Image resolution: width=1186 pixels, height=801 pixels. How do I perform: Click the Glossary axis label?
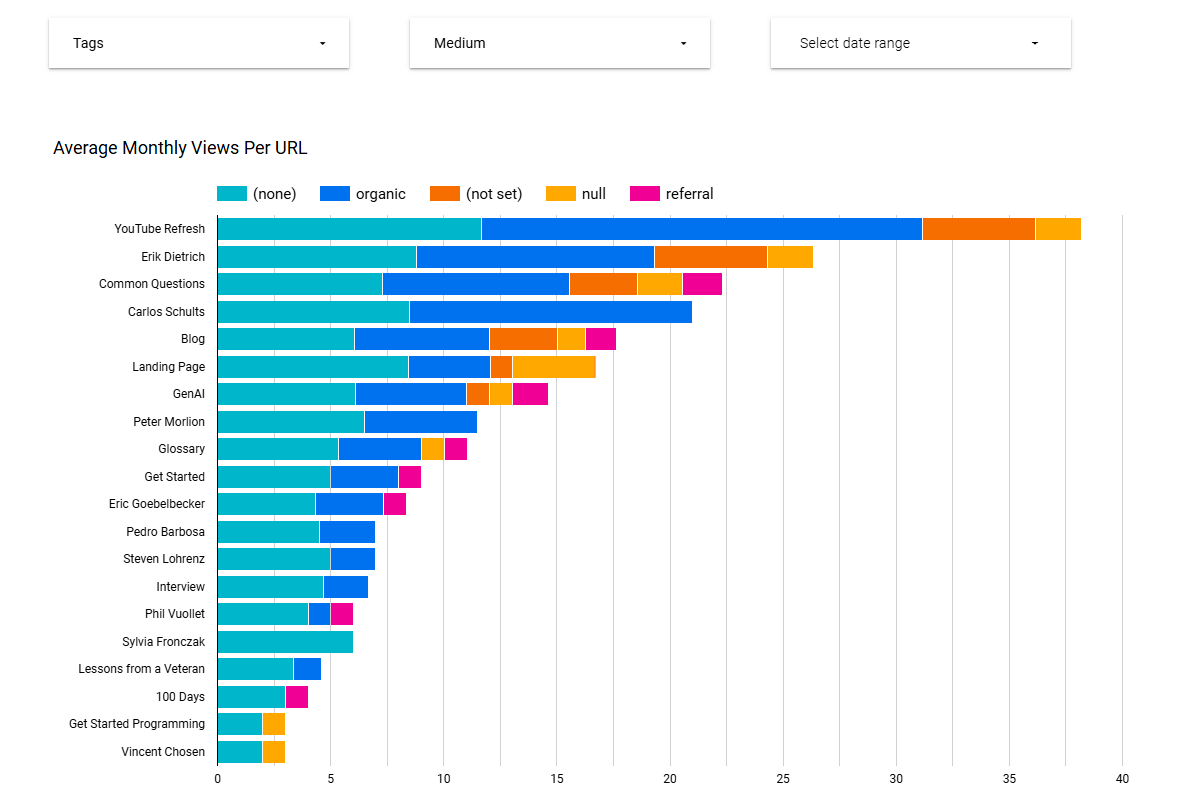tap(181, 449)
